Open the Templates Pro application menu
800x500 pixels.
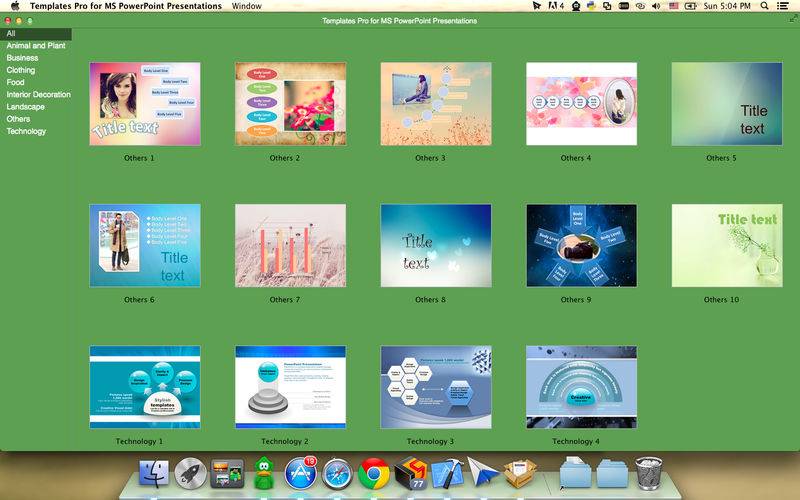(x=126, y=6)
